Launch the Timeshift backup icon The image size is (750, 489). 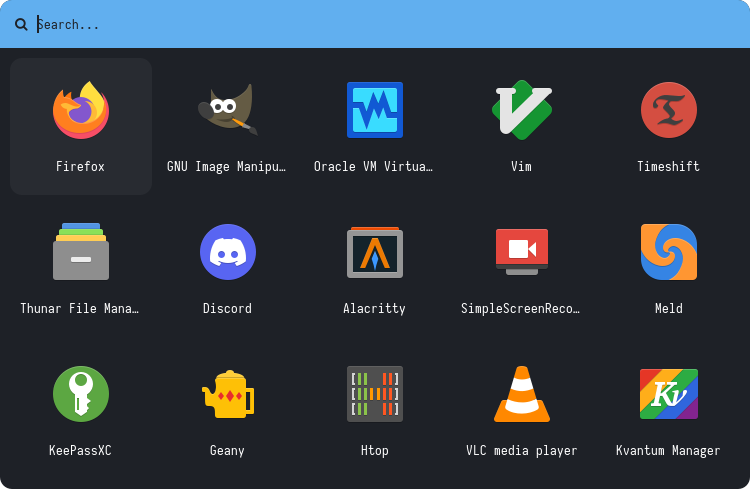coord(668,110)
